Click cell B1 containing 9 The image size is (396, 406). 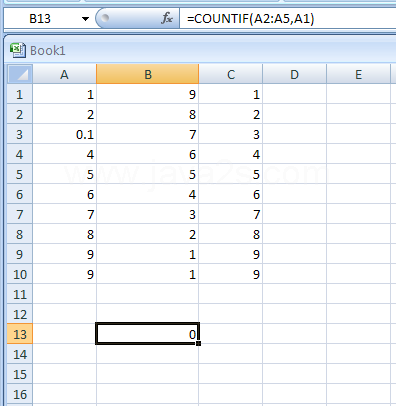click(148, 94)
